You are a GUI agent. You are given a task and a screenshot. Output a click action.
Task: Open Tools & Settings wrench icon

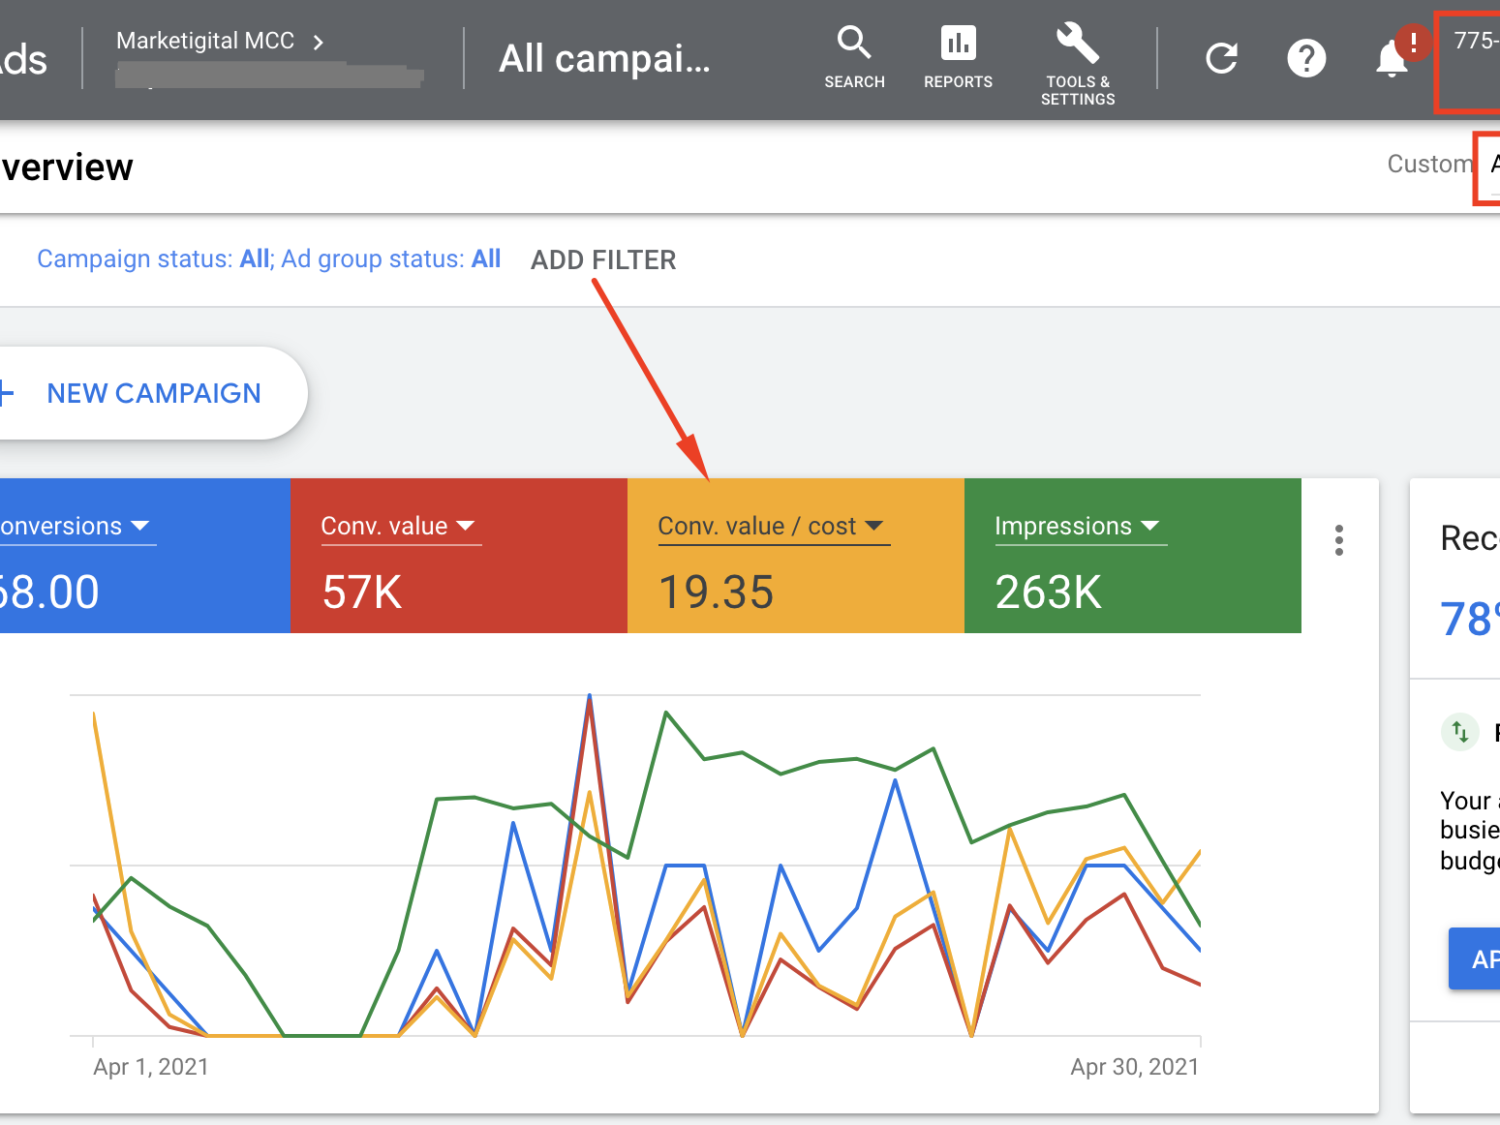click(x=1077, y=62)
